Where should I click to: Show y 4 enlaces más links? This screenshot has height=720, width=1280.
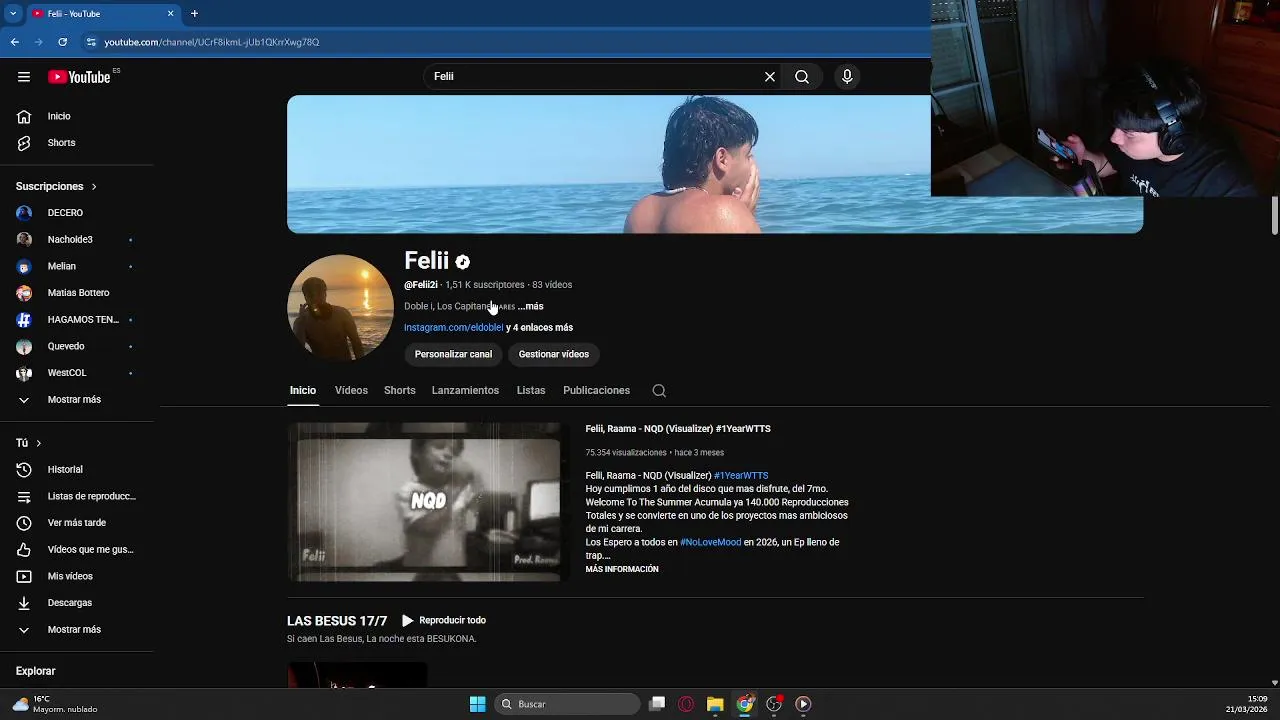point(539,328)
